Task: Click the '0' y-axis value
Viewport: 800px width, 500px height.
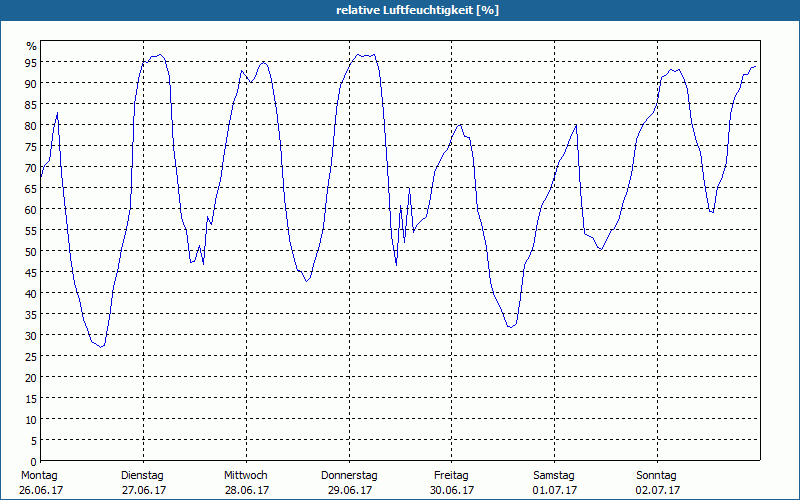Action: coord(34,462)
